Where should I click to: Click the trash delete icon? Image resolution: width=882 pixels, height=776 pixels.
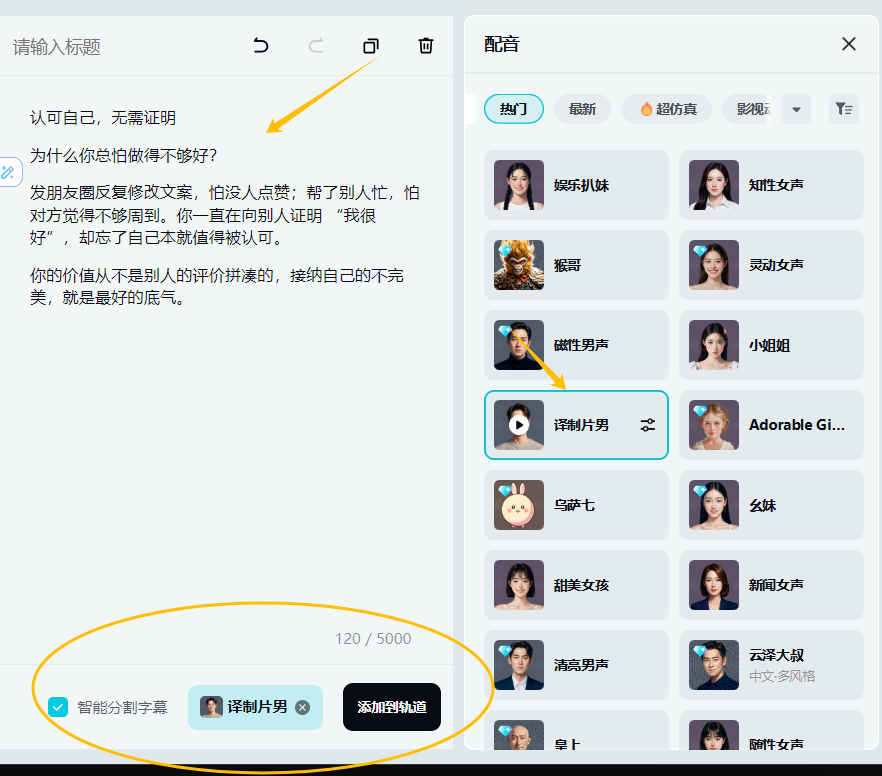tap(426, 46)
